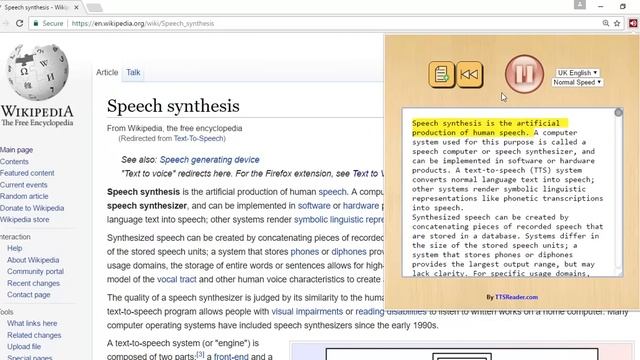
Task: Follow the Text-To-Speech redirect link
Action: (x=199, y=138)
